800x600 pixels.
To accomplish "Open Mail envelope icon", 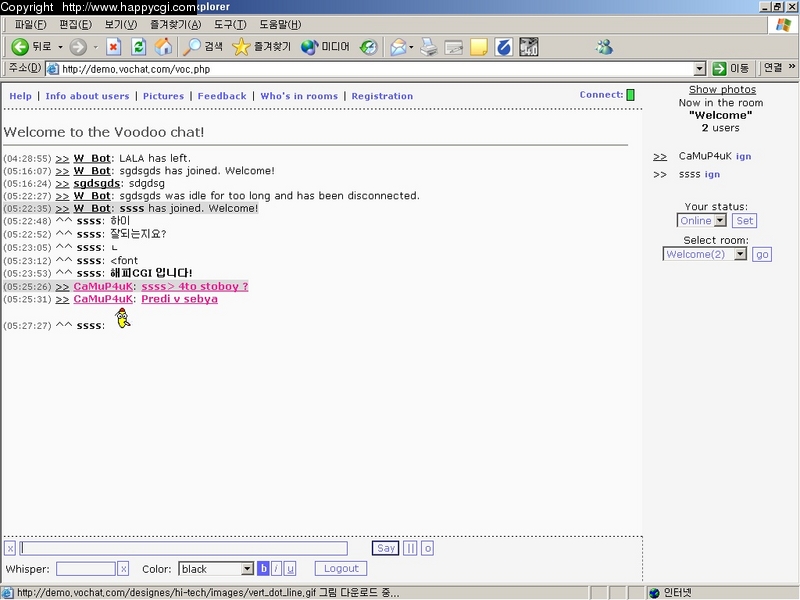I will point(398,47).
